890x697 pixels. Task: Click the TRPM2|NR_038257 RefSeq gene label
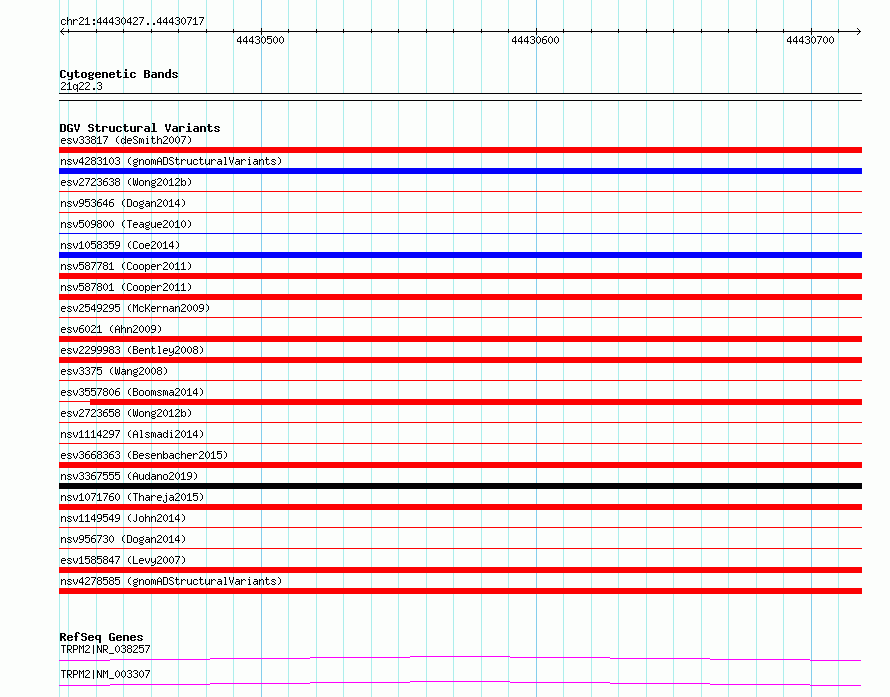click(x=105, y=649)
